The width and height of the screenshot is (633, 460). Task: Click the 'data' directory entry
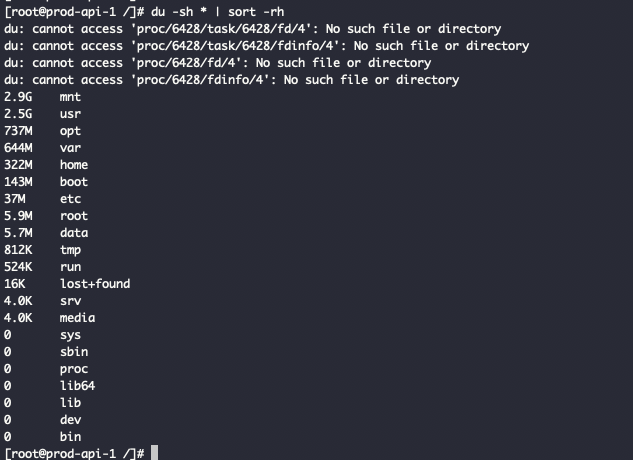(74, 233)
